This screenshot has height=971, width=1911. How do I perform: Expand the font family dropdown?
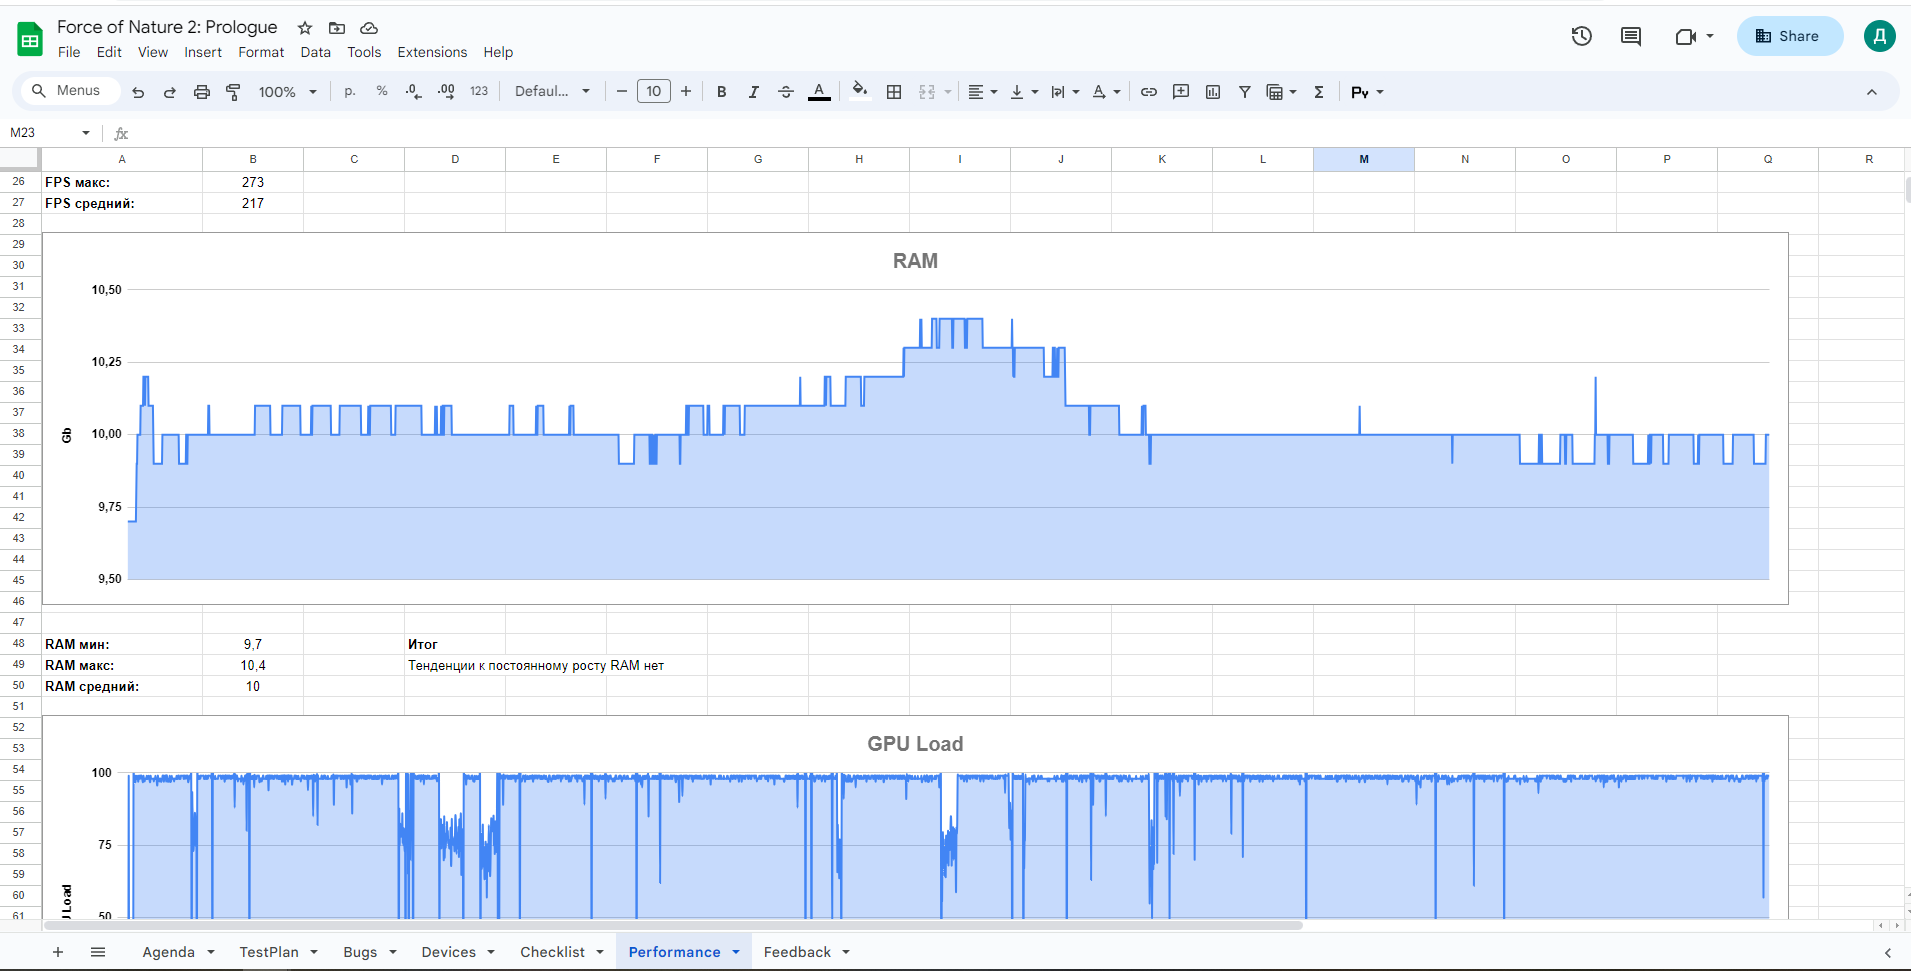[x=552, y=92]
